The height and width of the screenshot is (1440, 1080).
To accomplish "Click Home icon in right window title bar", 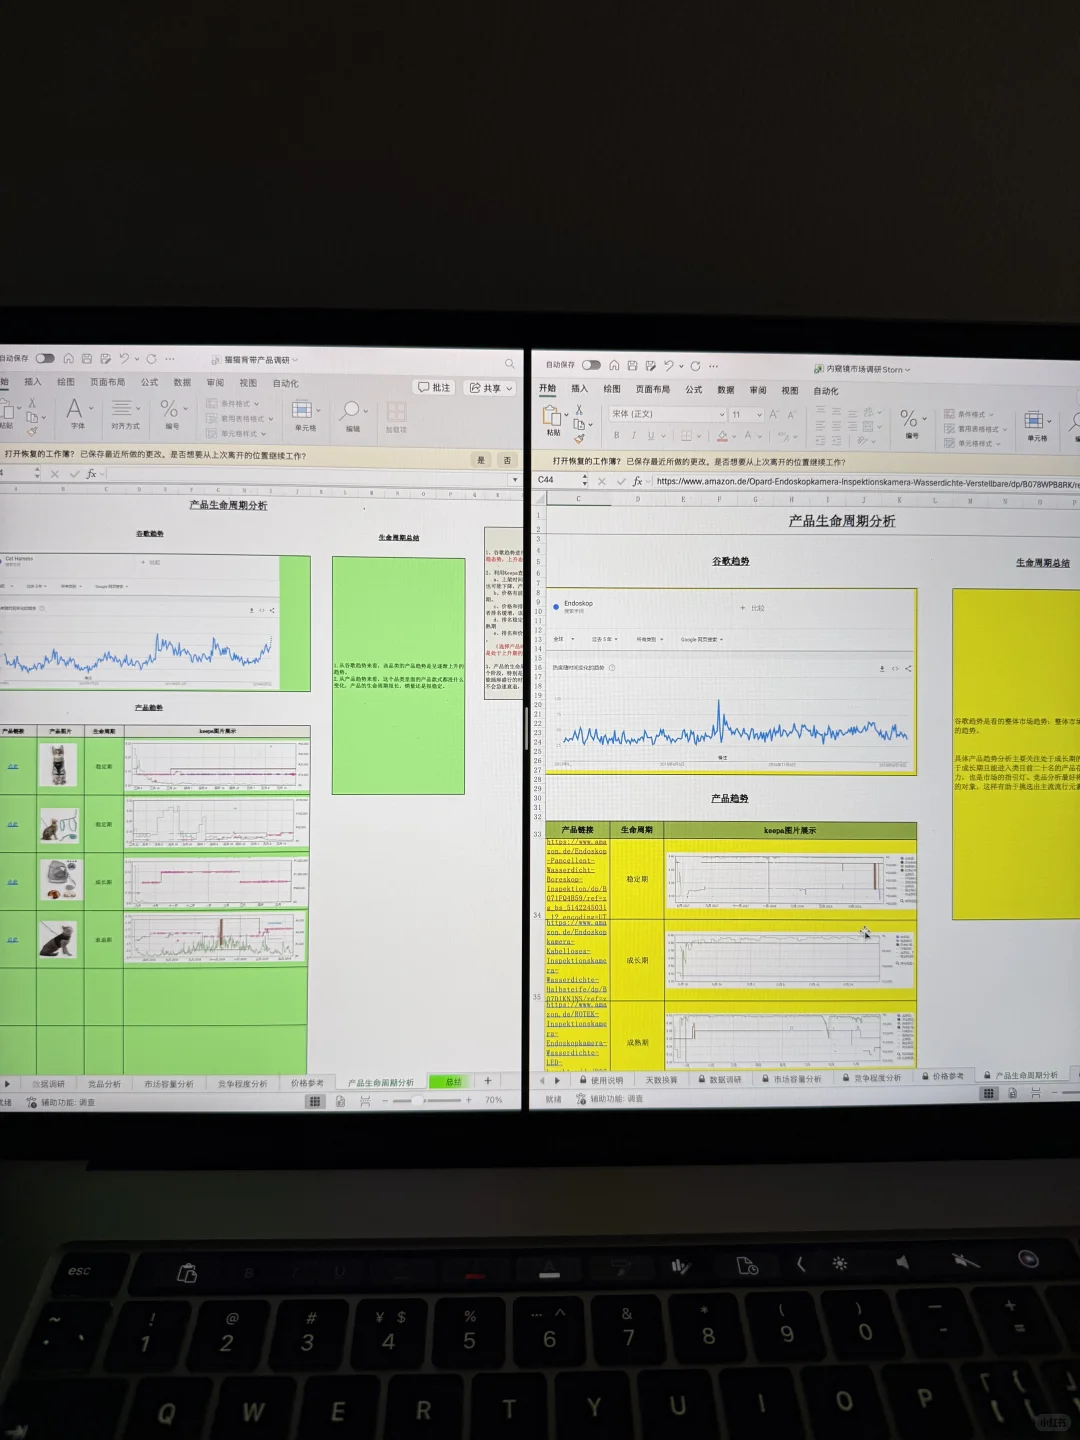I will (614, 365).
